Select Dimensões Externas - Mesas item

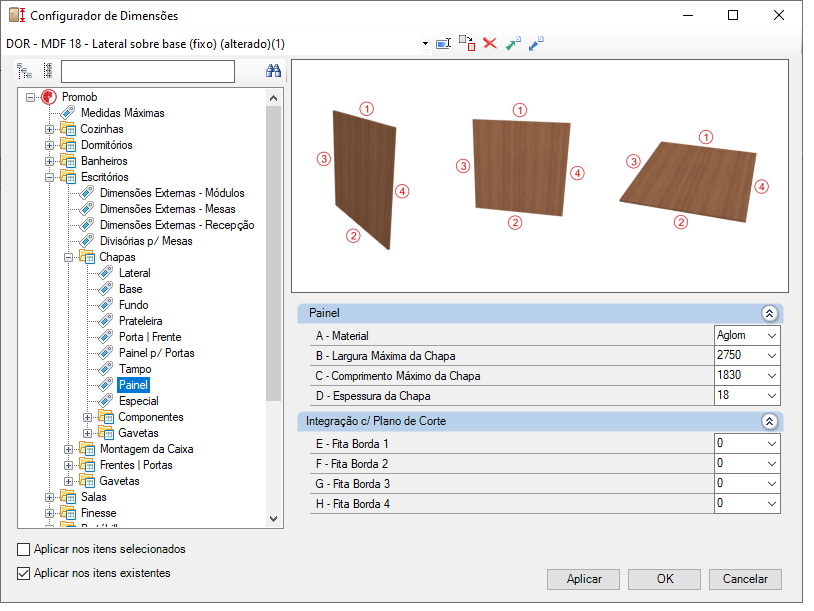[167, 209]
